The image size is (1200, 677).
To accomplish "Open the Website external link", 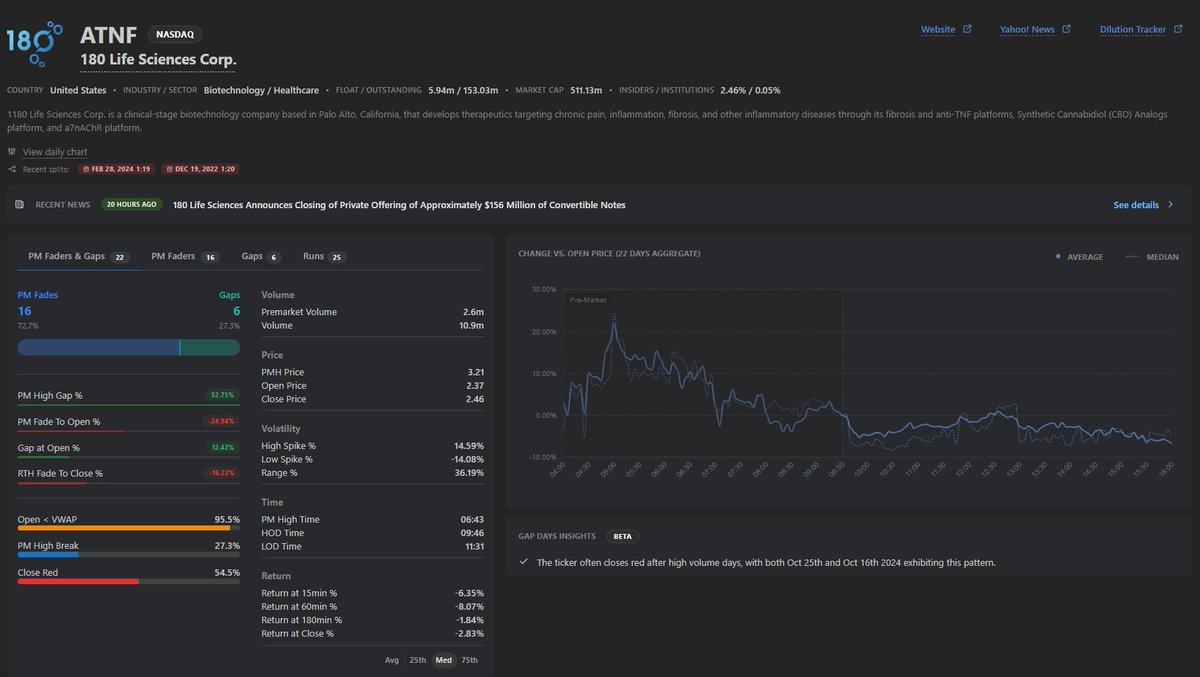I will click(x=937, y=30).
